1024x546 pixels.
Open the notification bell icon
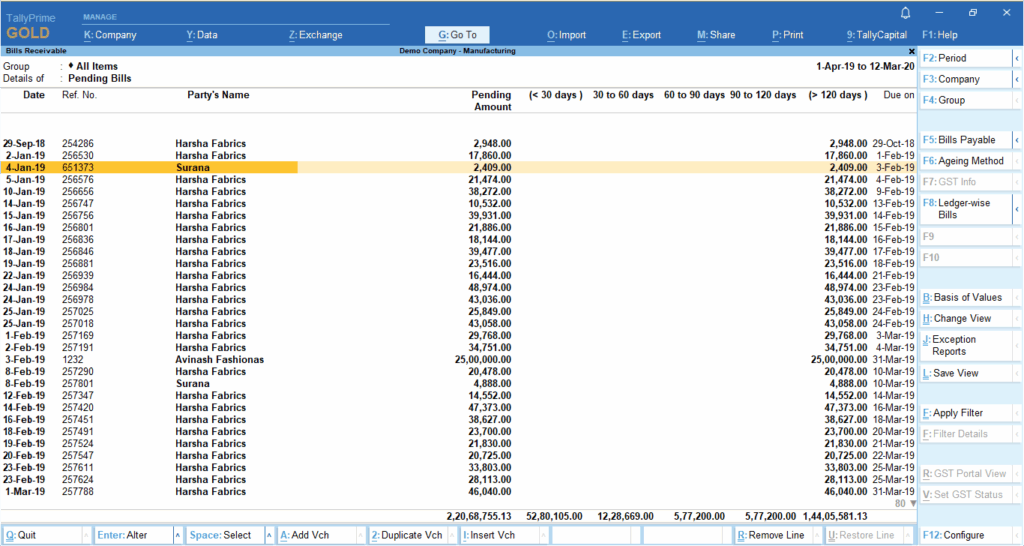click(x=905, y=13)
